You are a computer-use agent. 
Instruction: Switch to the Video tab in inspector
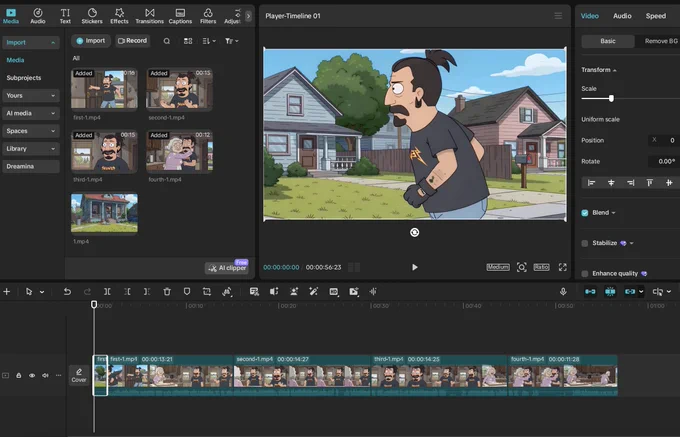click(x=589, y=16)
